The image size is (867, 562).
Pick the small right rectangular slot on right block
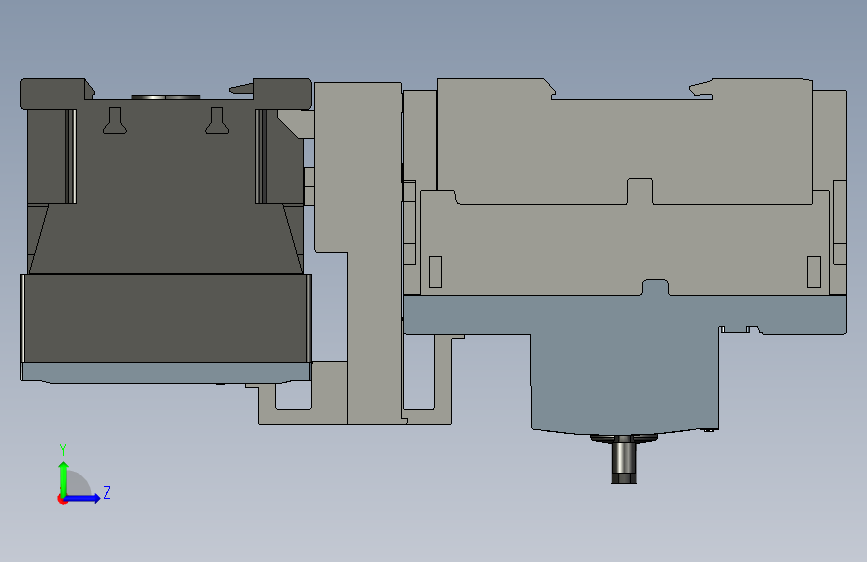813,272
